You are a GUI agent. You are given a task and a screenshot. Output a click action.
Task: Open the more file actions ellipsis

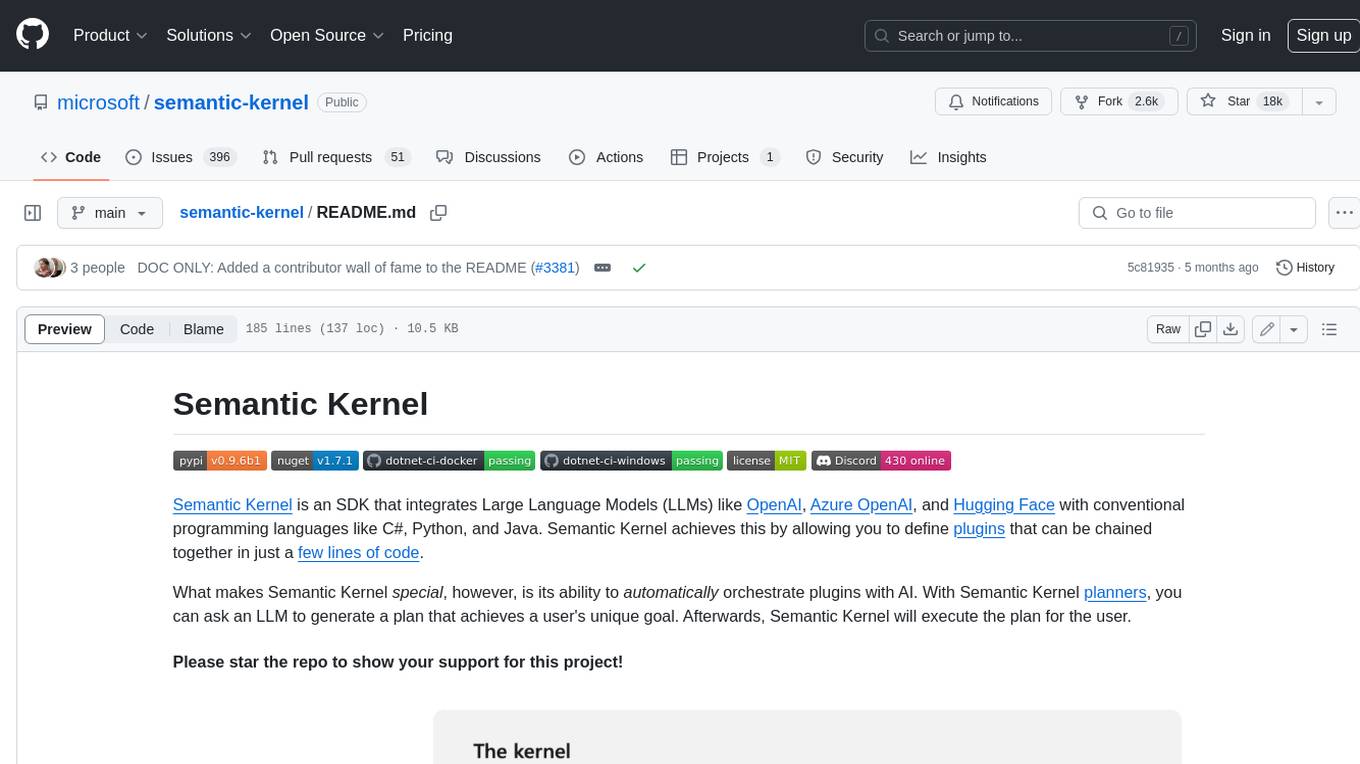(x=1344, y=213)
